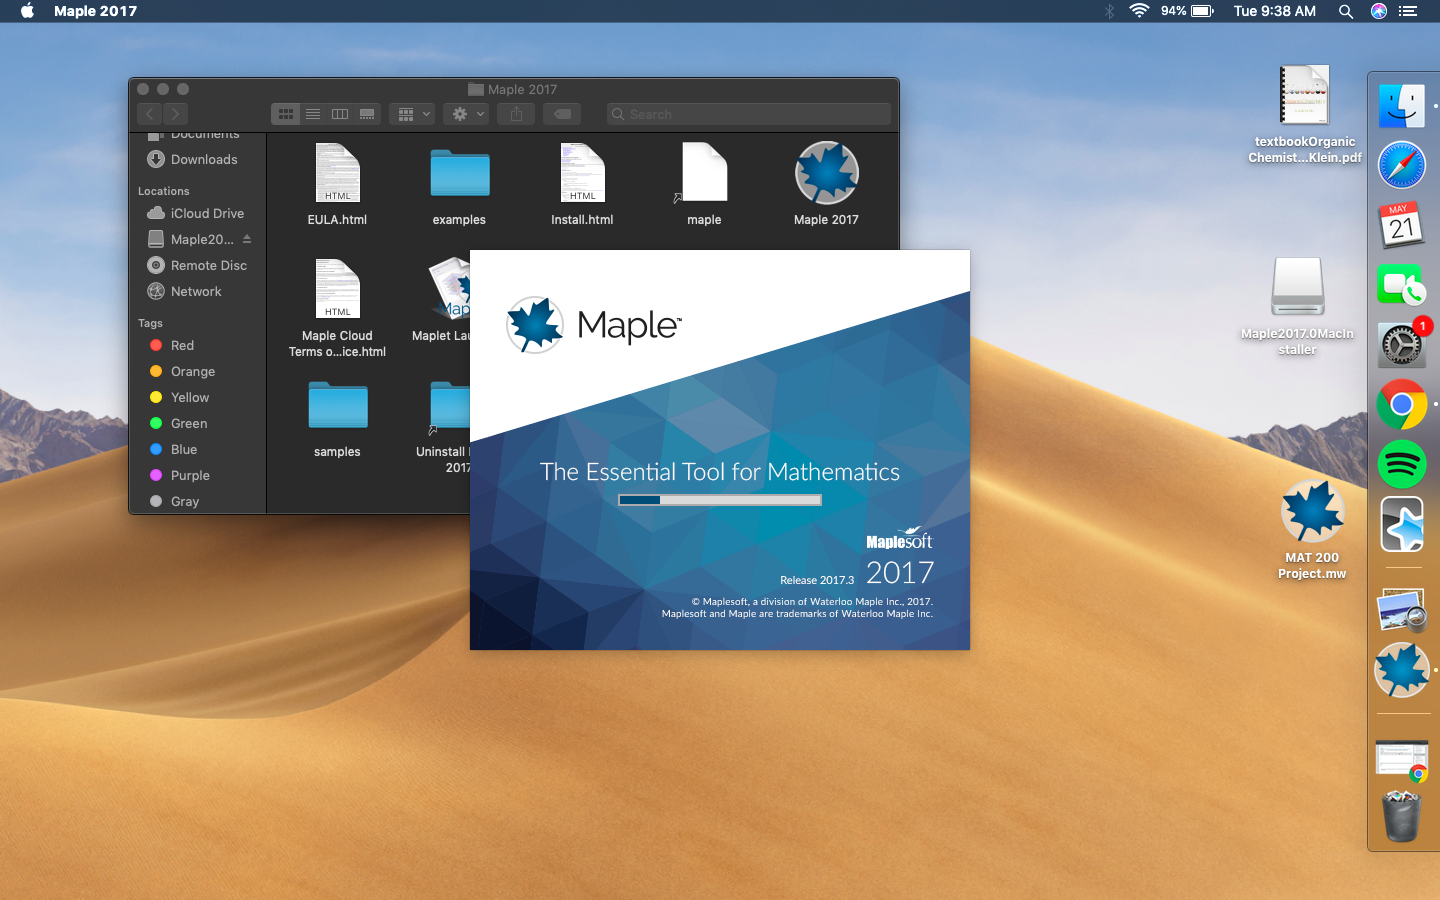1440x900 pixels.
Task: Switch Finder to gallery view
Action: 367,114
